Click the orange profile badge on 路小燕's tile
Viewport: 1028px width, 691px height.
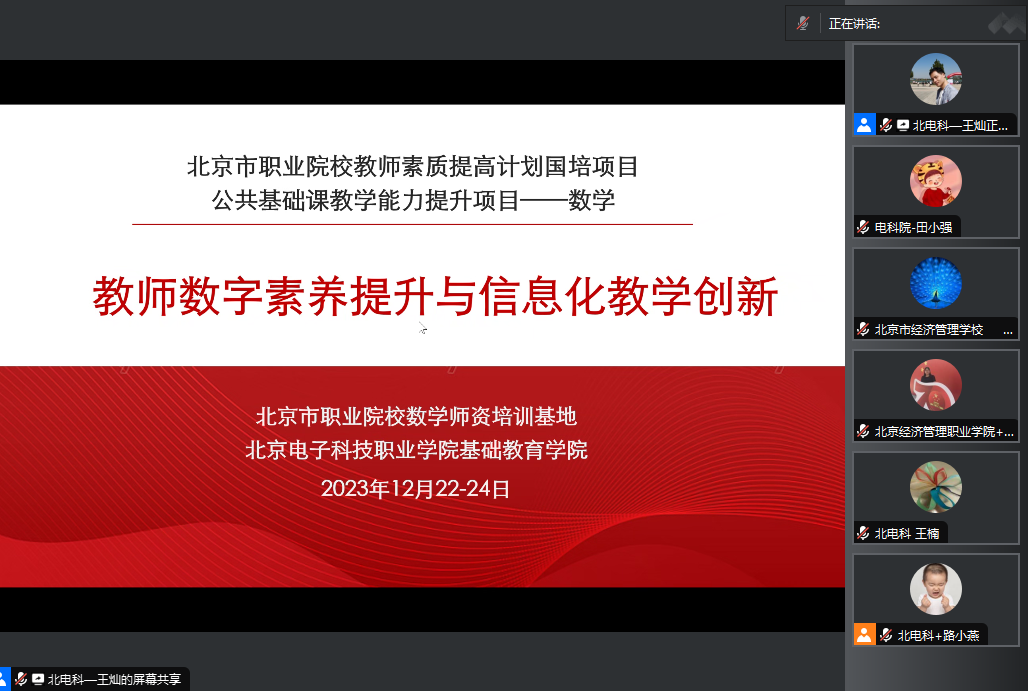pos(866,634)
